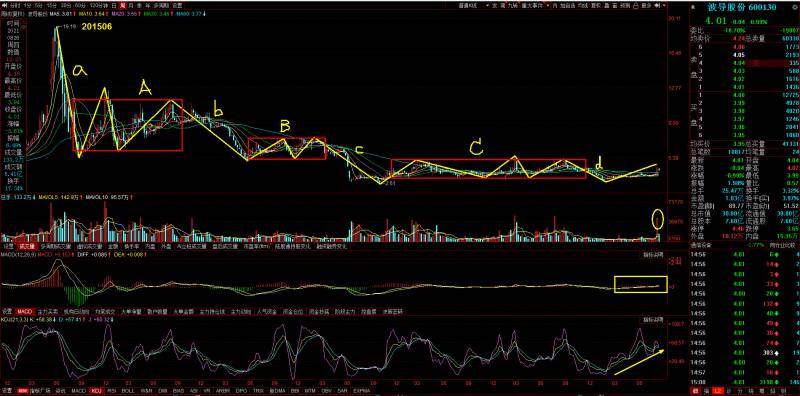Viewport: 800px width, 396px height.
Task: Click the small icon left of stock name
Action: click(693, 7)
